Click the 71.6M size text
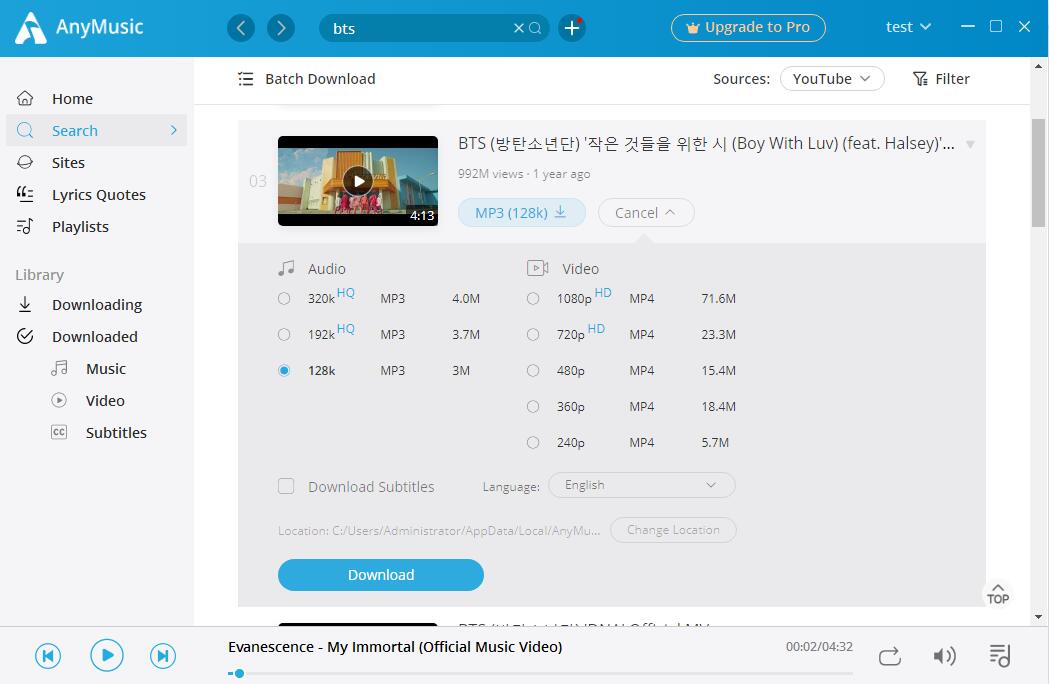 (719, 298)
